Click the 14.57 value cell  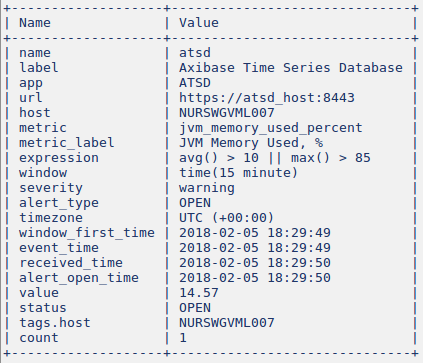point(199,293)
